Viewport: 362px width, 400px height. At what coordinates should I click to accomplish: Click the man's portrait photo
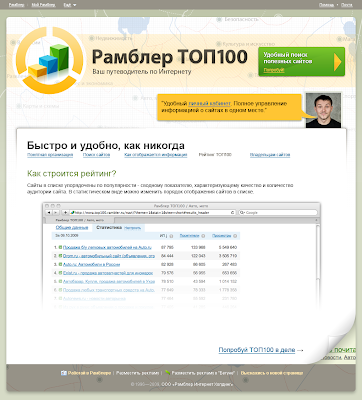tap(323, 110)
